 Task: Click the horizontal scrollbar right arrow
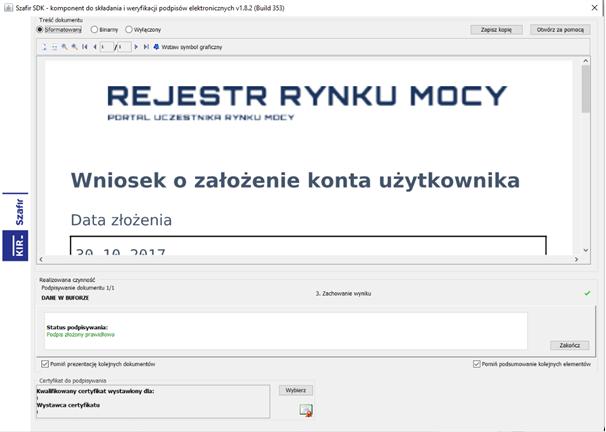tap(576, 259)
